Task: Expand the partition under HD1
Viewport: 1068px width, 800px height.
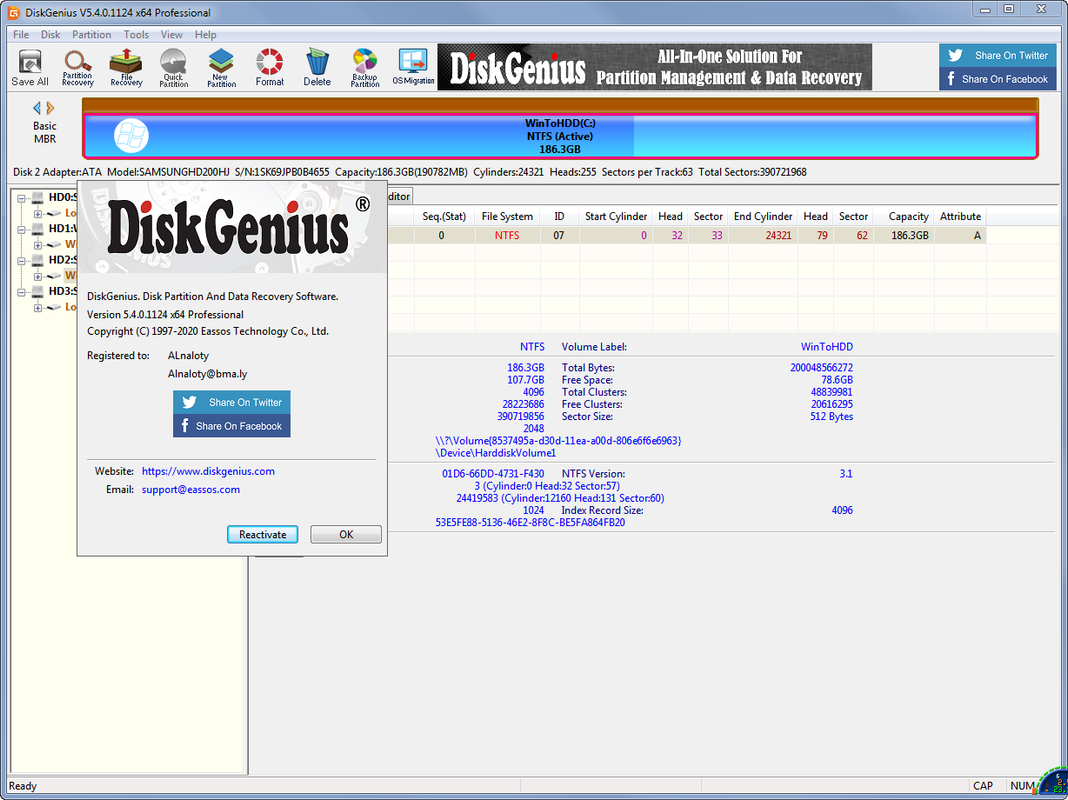Action: [x=38, y=245]
